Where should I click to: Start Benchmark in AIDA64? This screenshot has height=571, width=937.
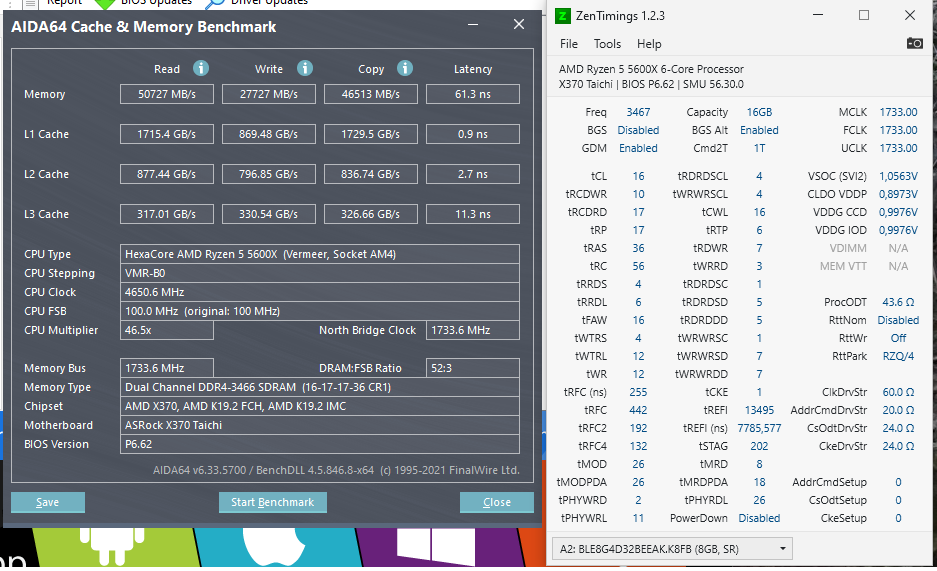pos(272,502)
